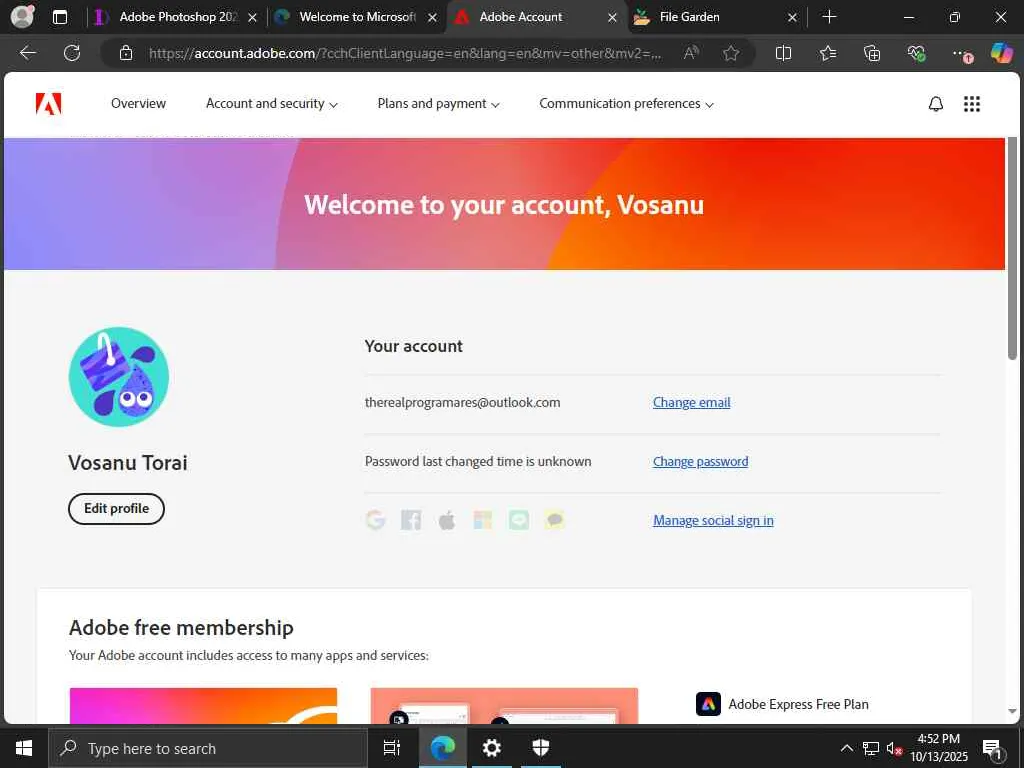Add page to favorites star icon

click(x=731, y=53)
